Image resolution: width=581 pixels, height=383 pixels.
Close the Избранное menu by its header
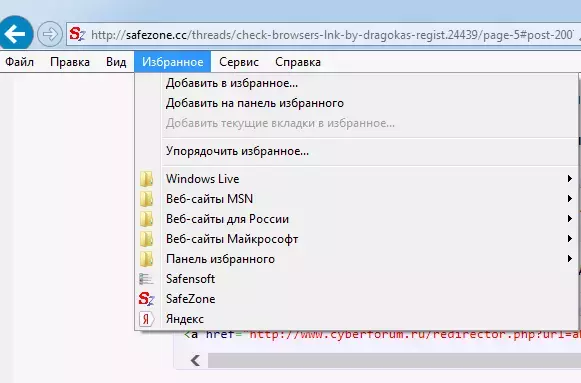click(x=173, y=62)
